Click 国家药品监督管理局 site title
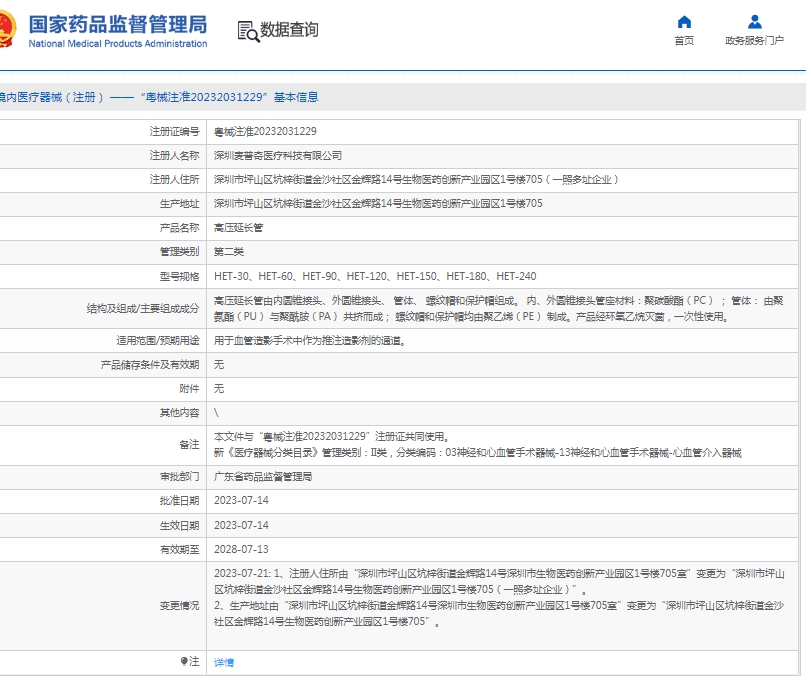806x685 pixels. point(118,25)
